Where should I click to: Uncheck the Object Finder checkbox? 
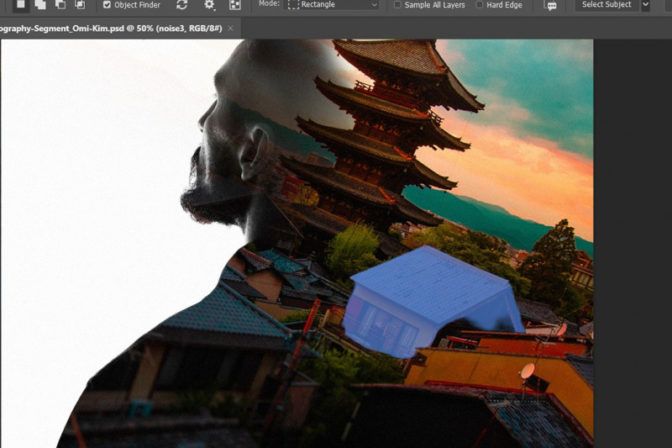107,5
